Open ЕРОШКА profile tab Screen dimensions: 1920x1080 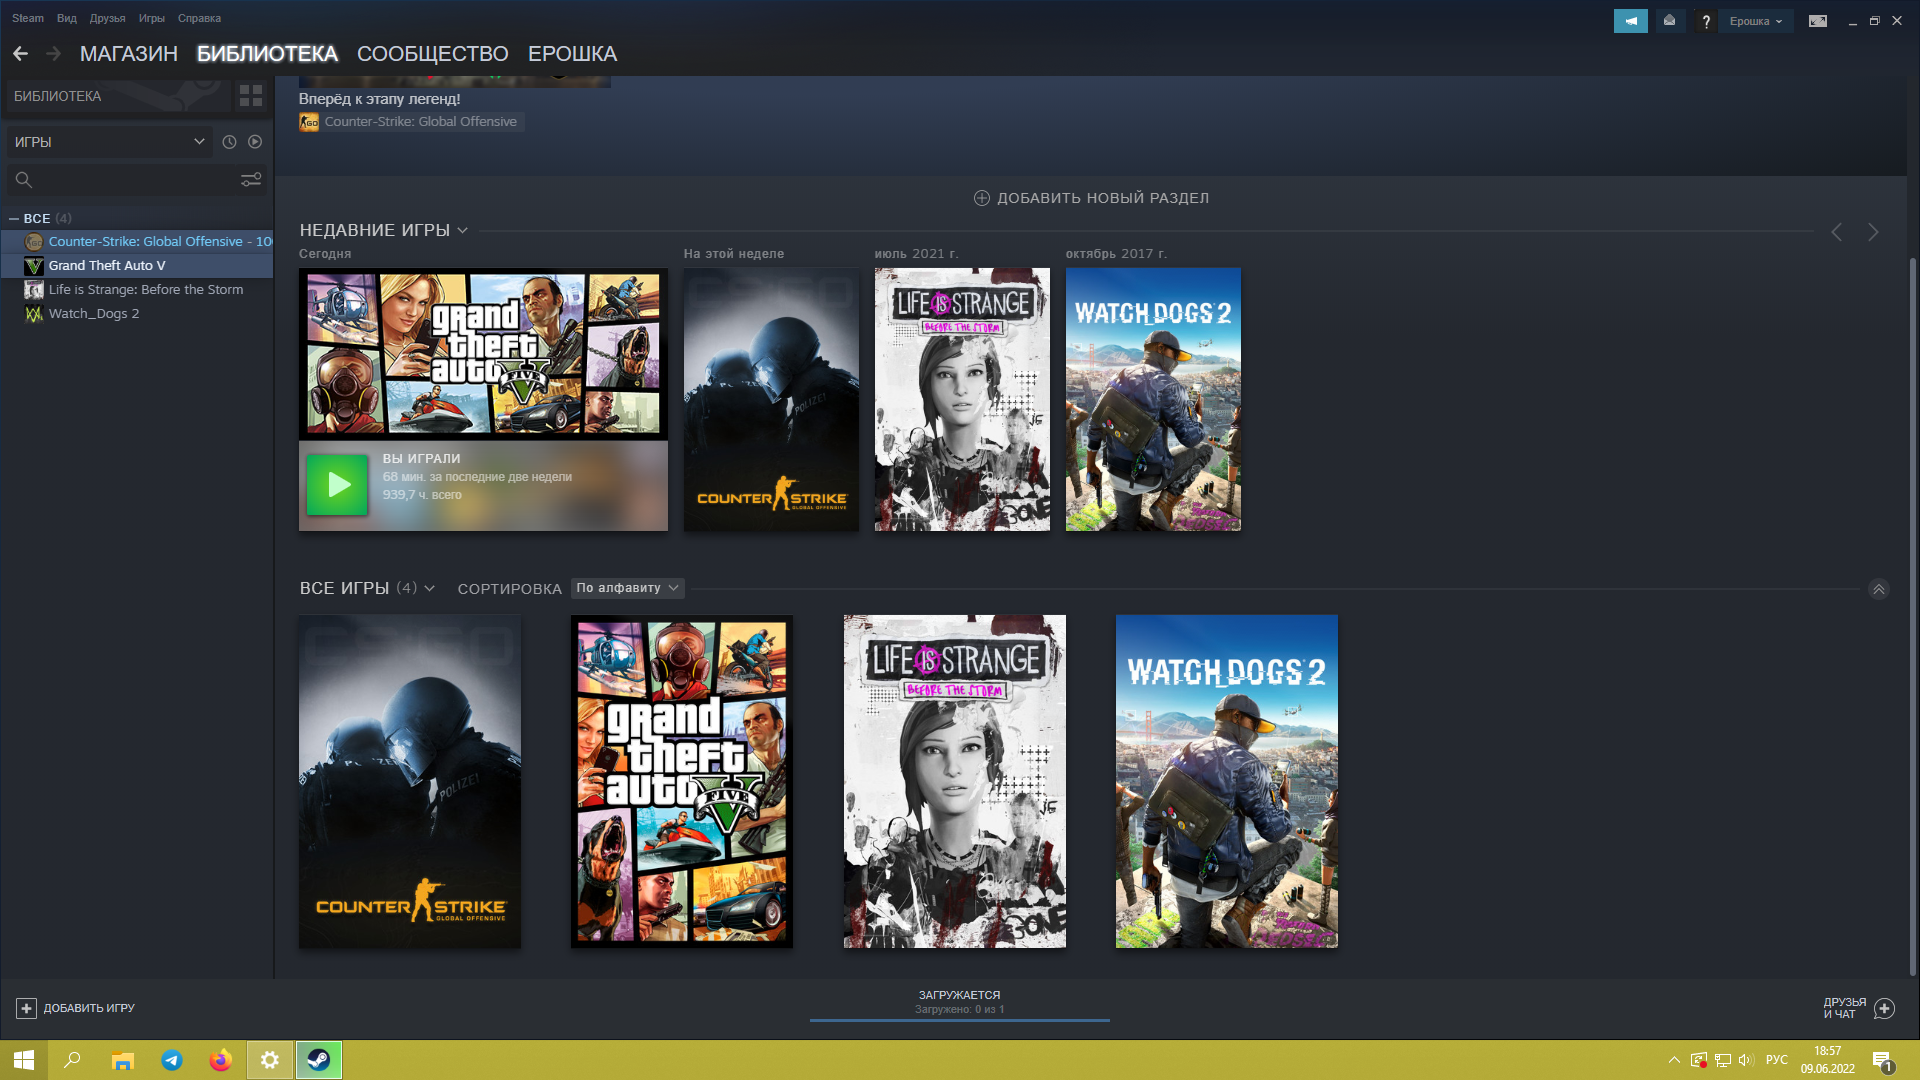(x=572, y=54)
